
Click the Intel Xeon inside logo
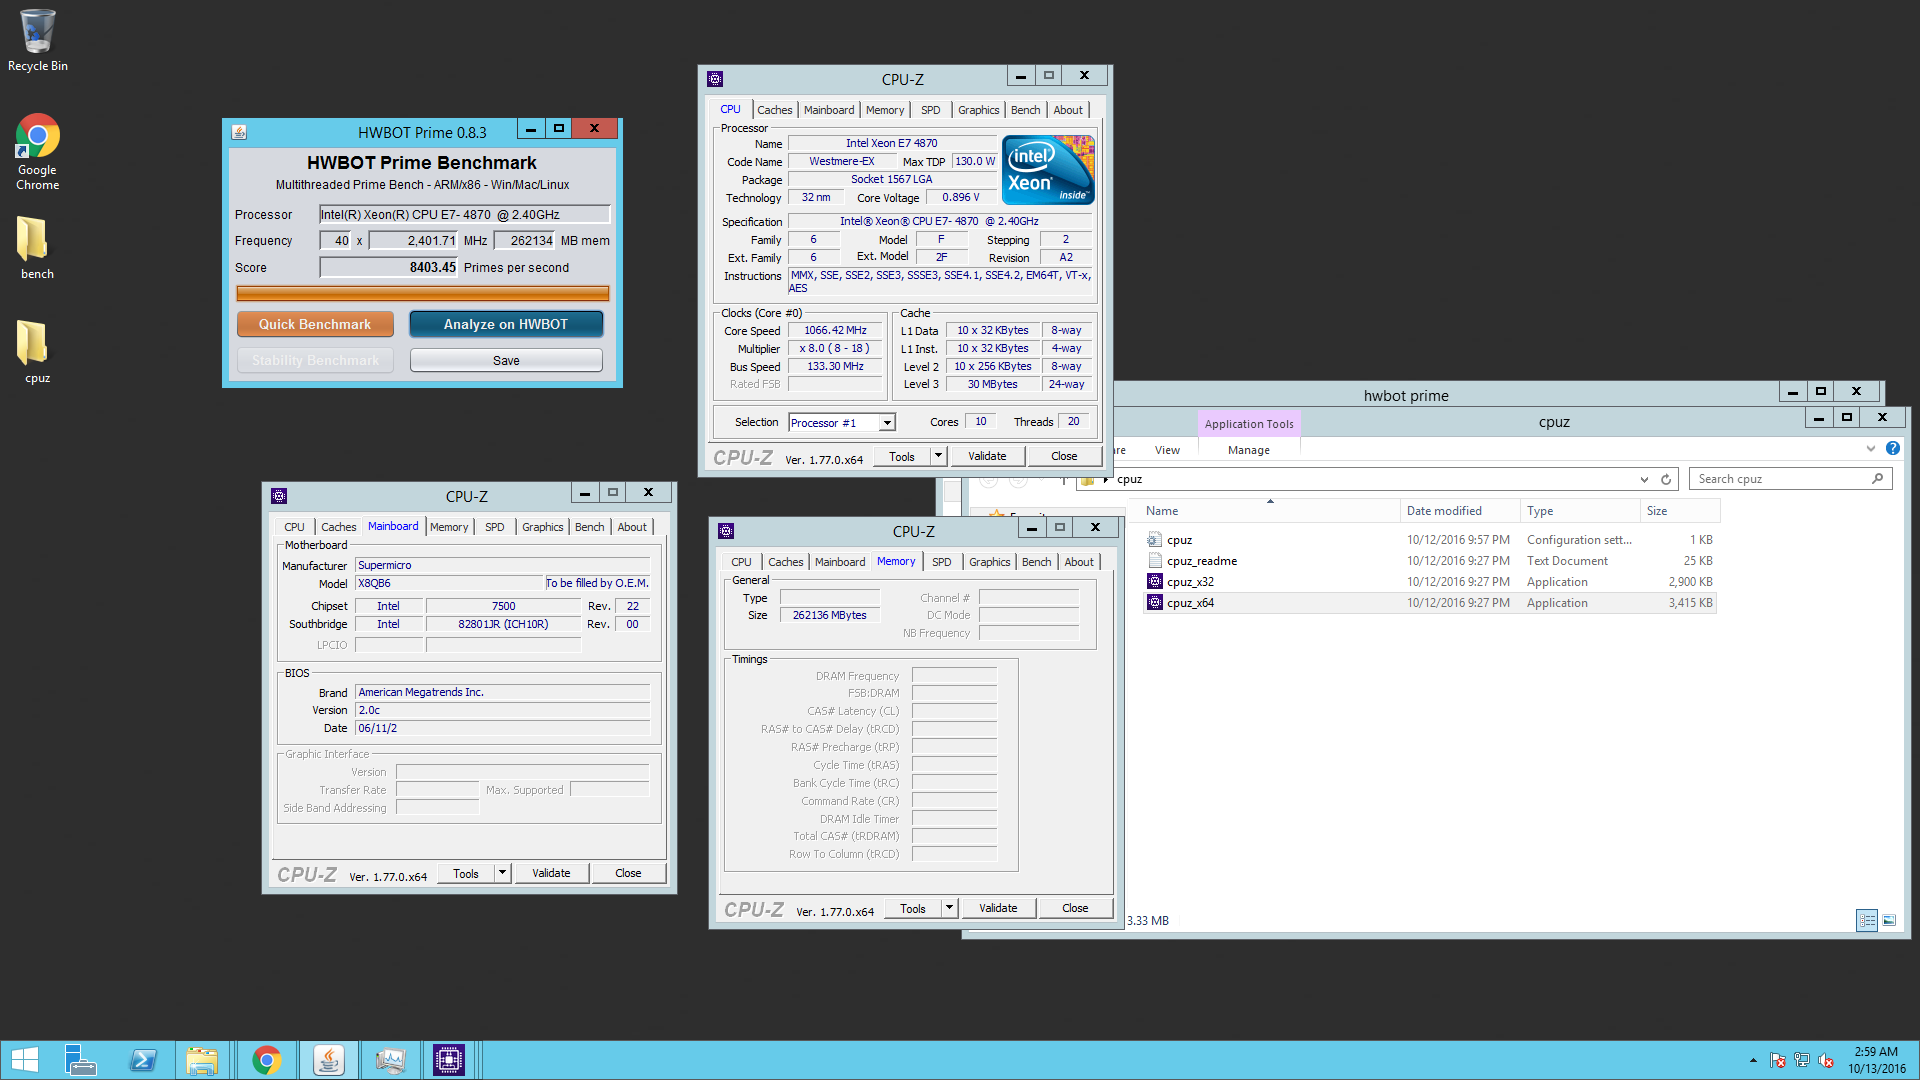pos(1048,169)
